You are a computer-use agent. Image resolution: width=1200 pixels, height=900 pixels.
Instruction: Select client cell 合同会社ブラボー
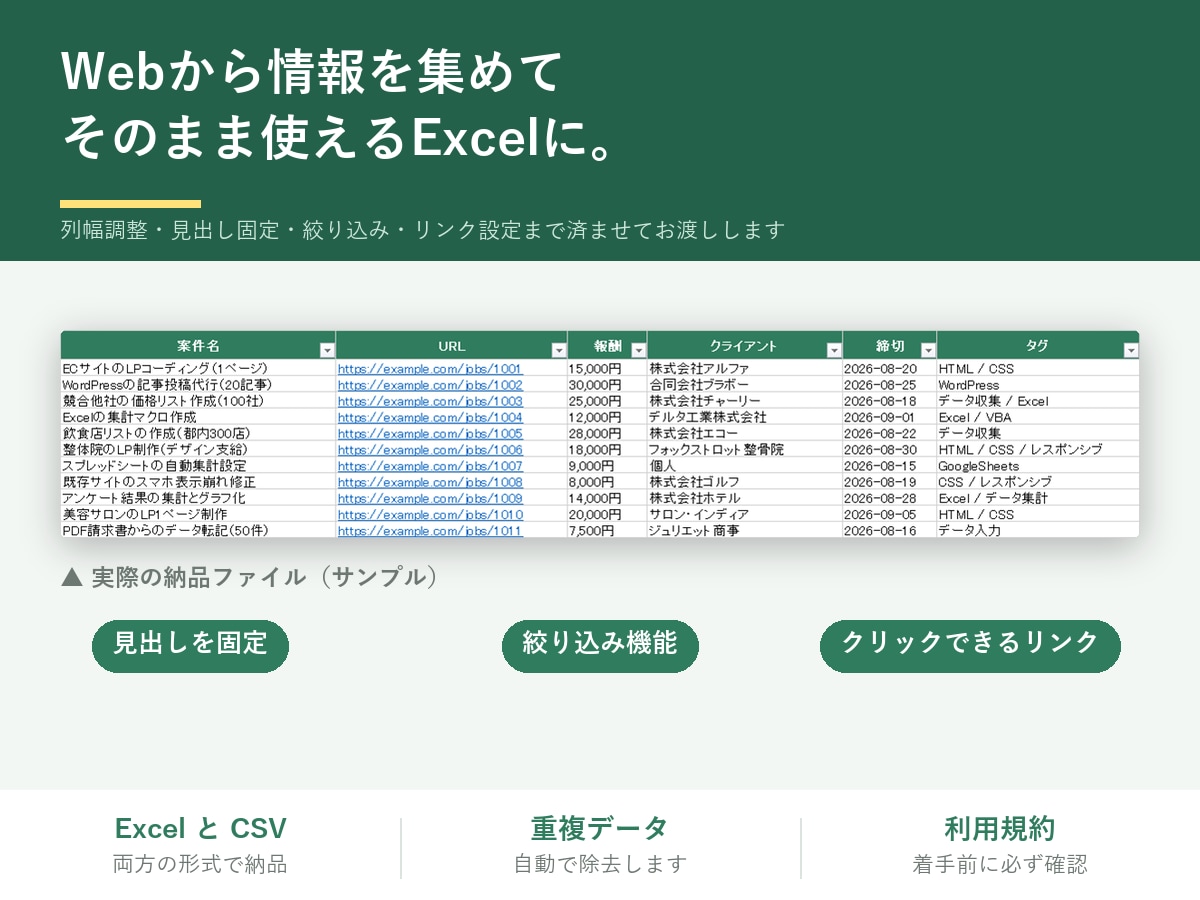[745, 385]
